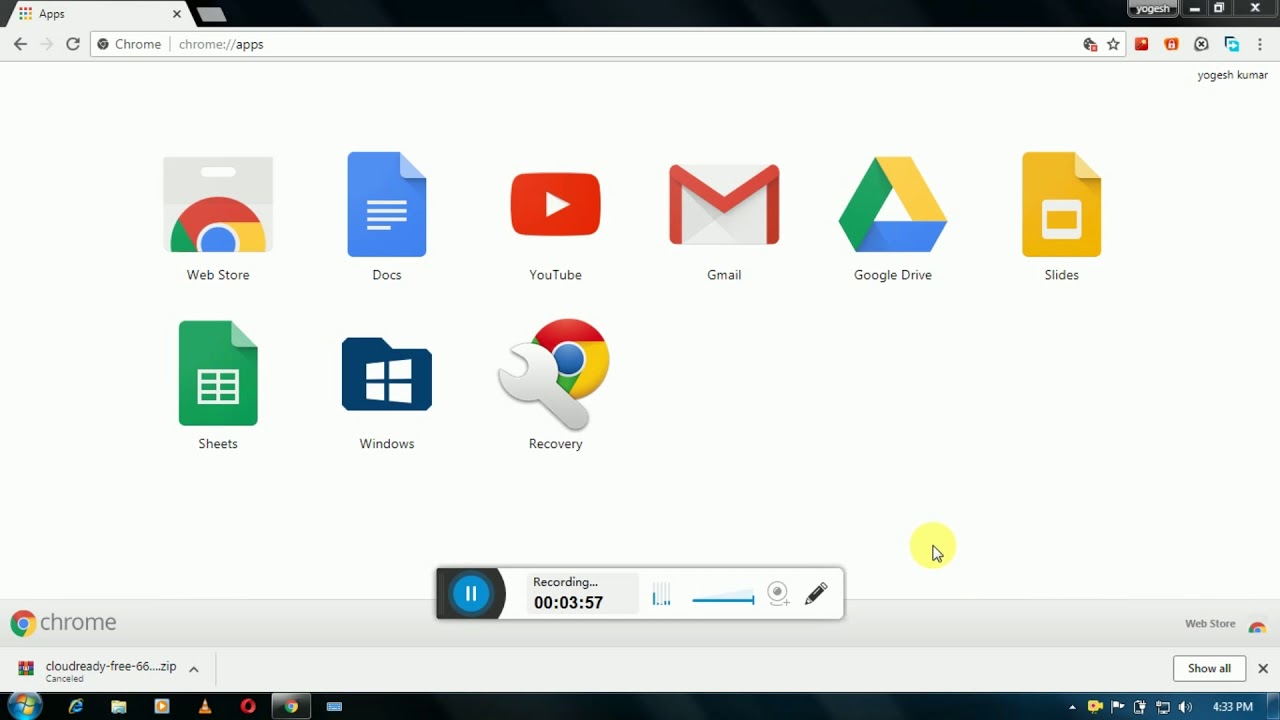1280x720 pixels.
Task: Click the yellow recorder tray icon
Action: click(1095, 706)
